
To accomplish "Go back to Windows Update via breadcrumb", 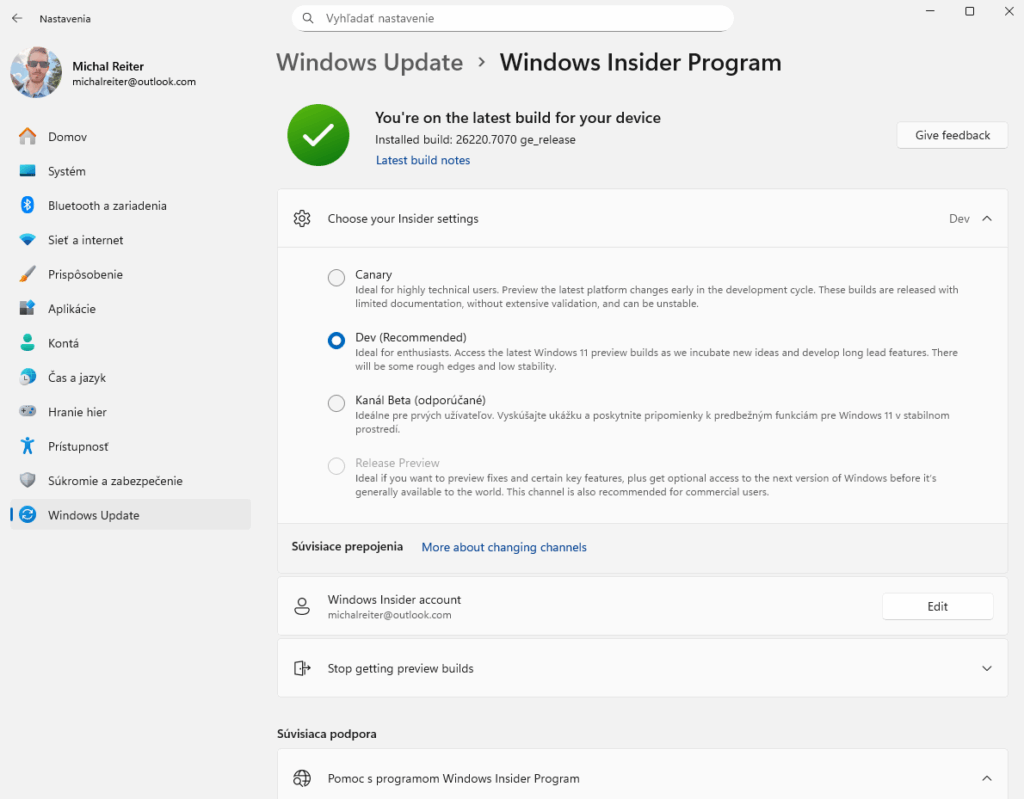I will click(369, 62).
